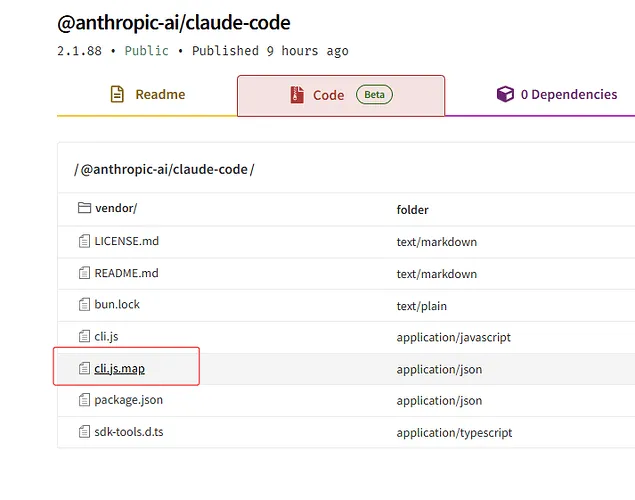Viewport: 635px width, 500px height.
Task: Click the README.md file icon
Action: pyautogui.click(x=84, y=273)
